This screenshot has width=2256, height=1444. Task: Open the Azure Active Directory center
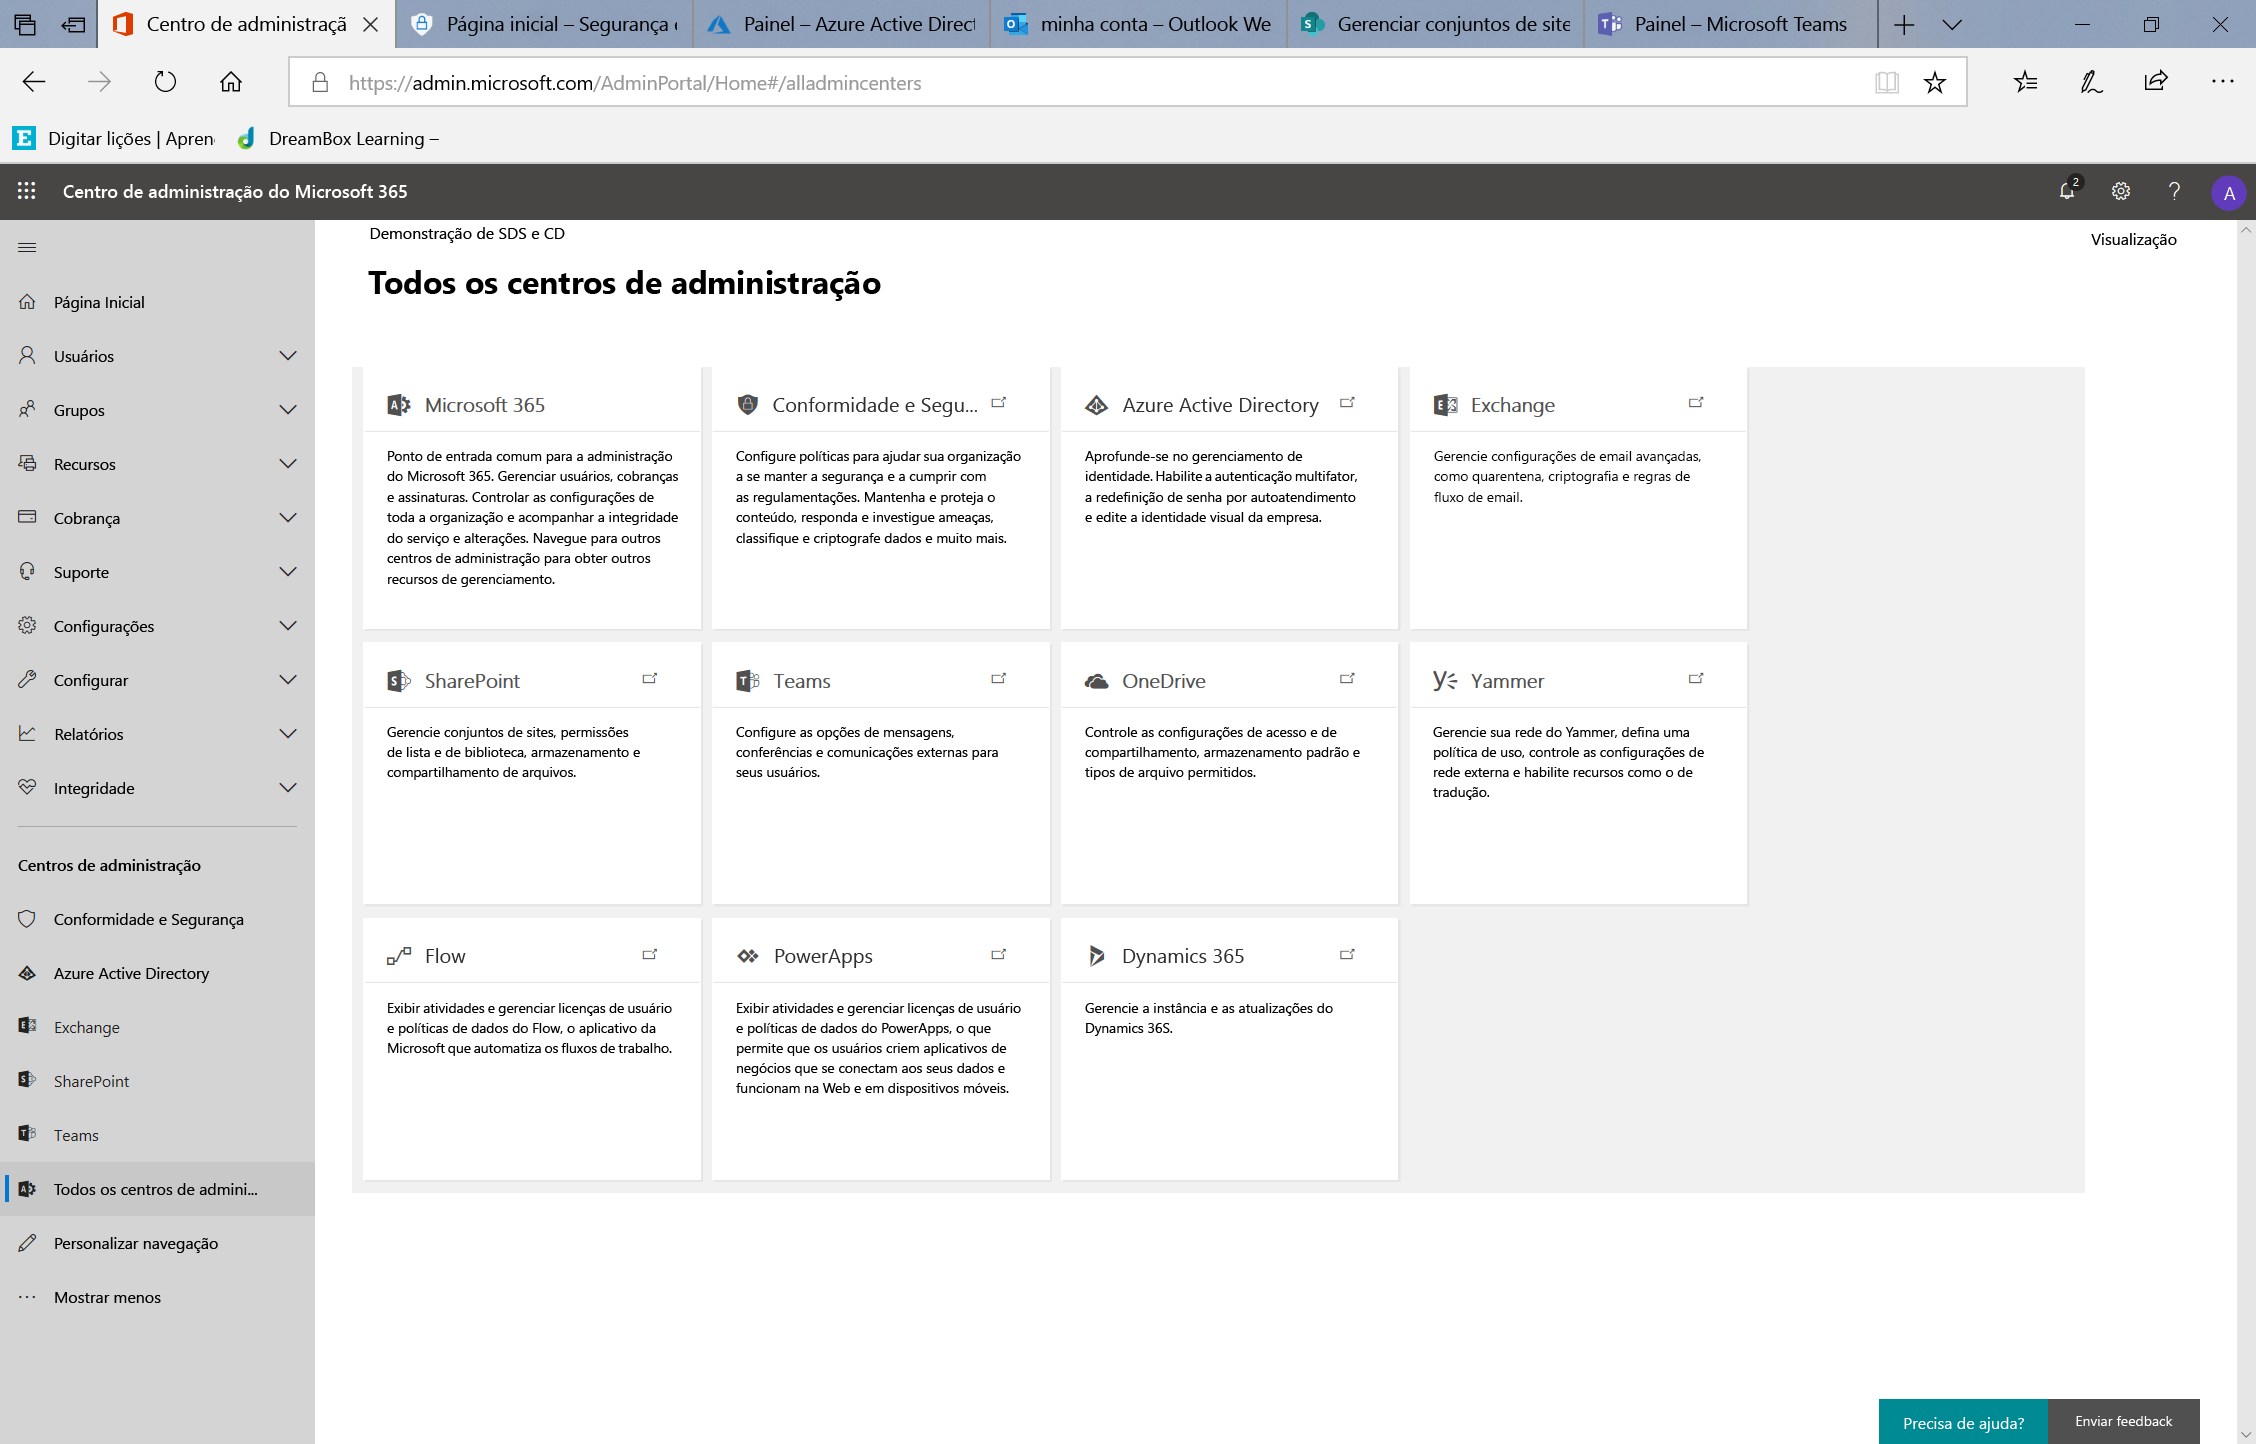coord(1218,403)
